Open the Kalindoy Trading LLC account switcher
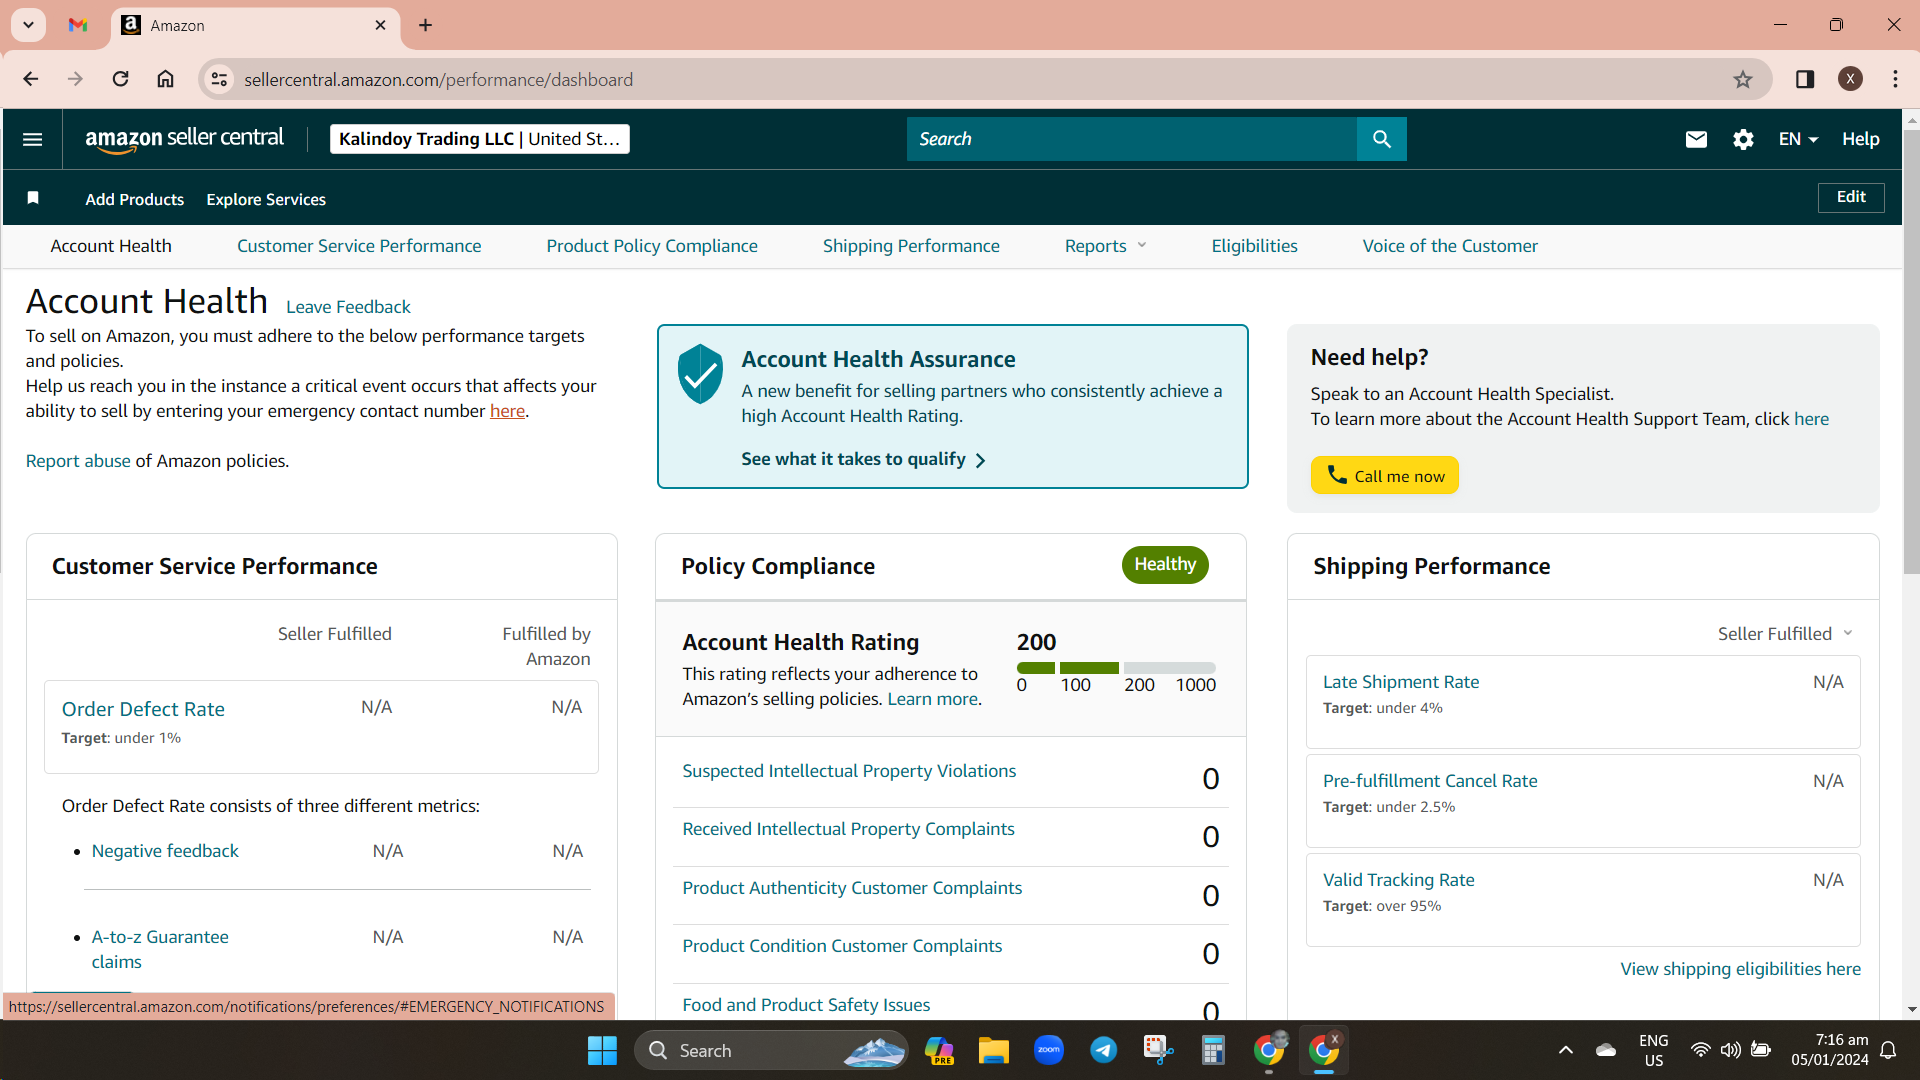Image resolution: width=1920 pixels, height=1080 pixels. (480, 139)
